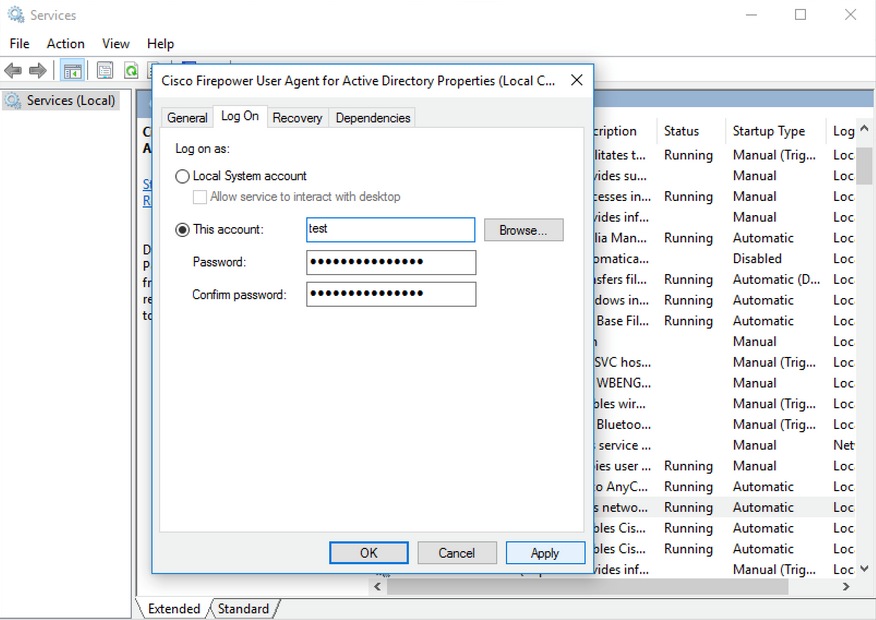Click inside the Confirm password field
Image resolution: width=876 pixels, height=620 pixels.
390,294
